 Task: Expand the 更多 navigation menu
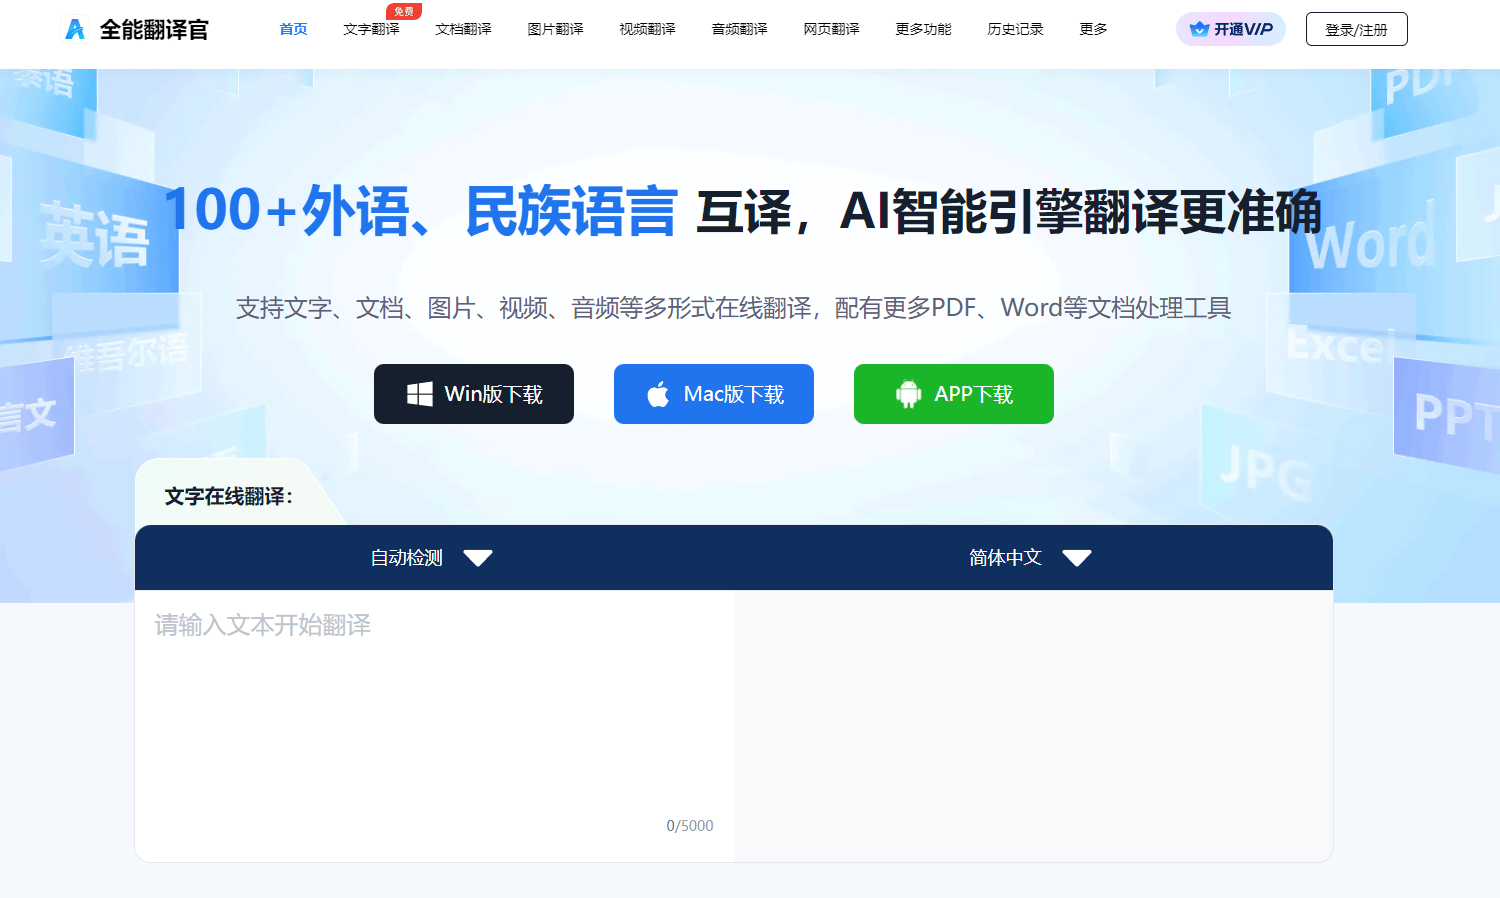pyautogui.click(x=1092, y=29)
